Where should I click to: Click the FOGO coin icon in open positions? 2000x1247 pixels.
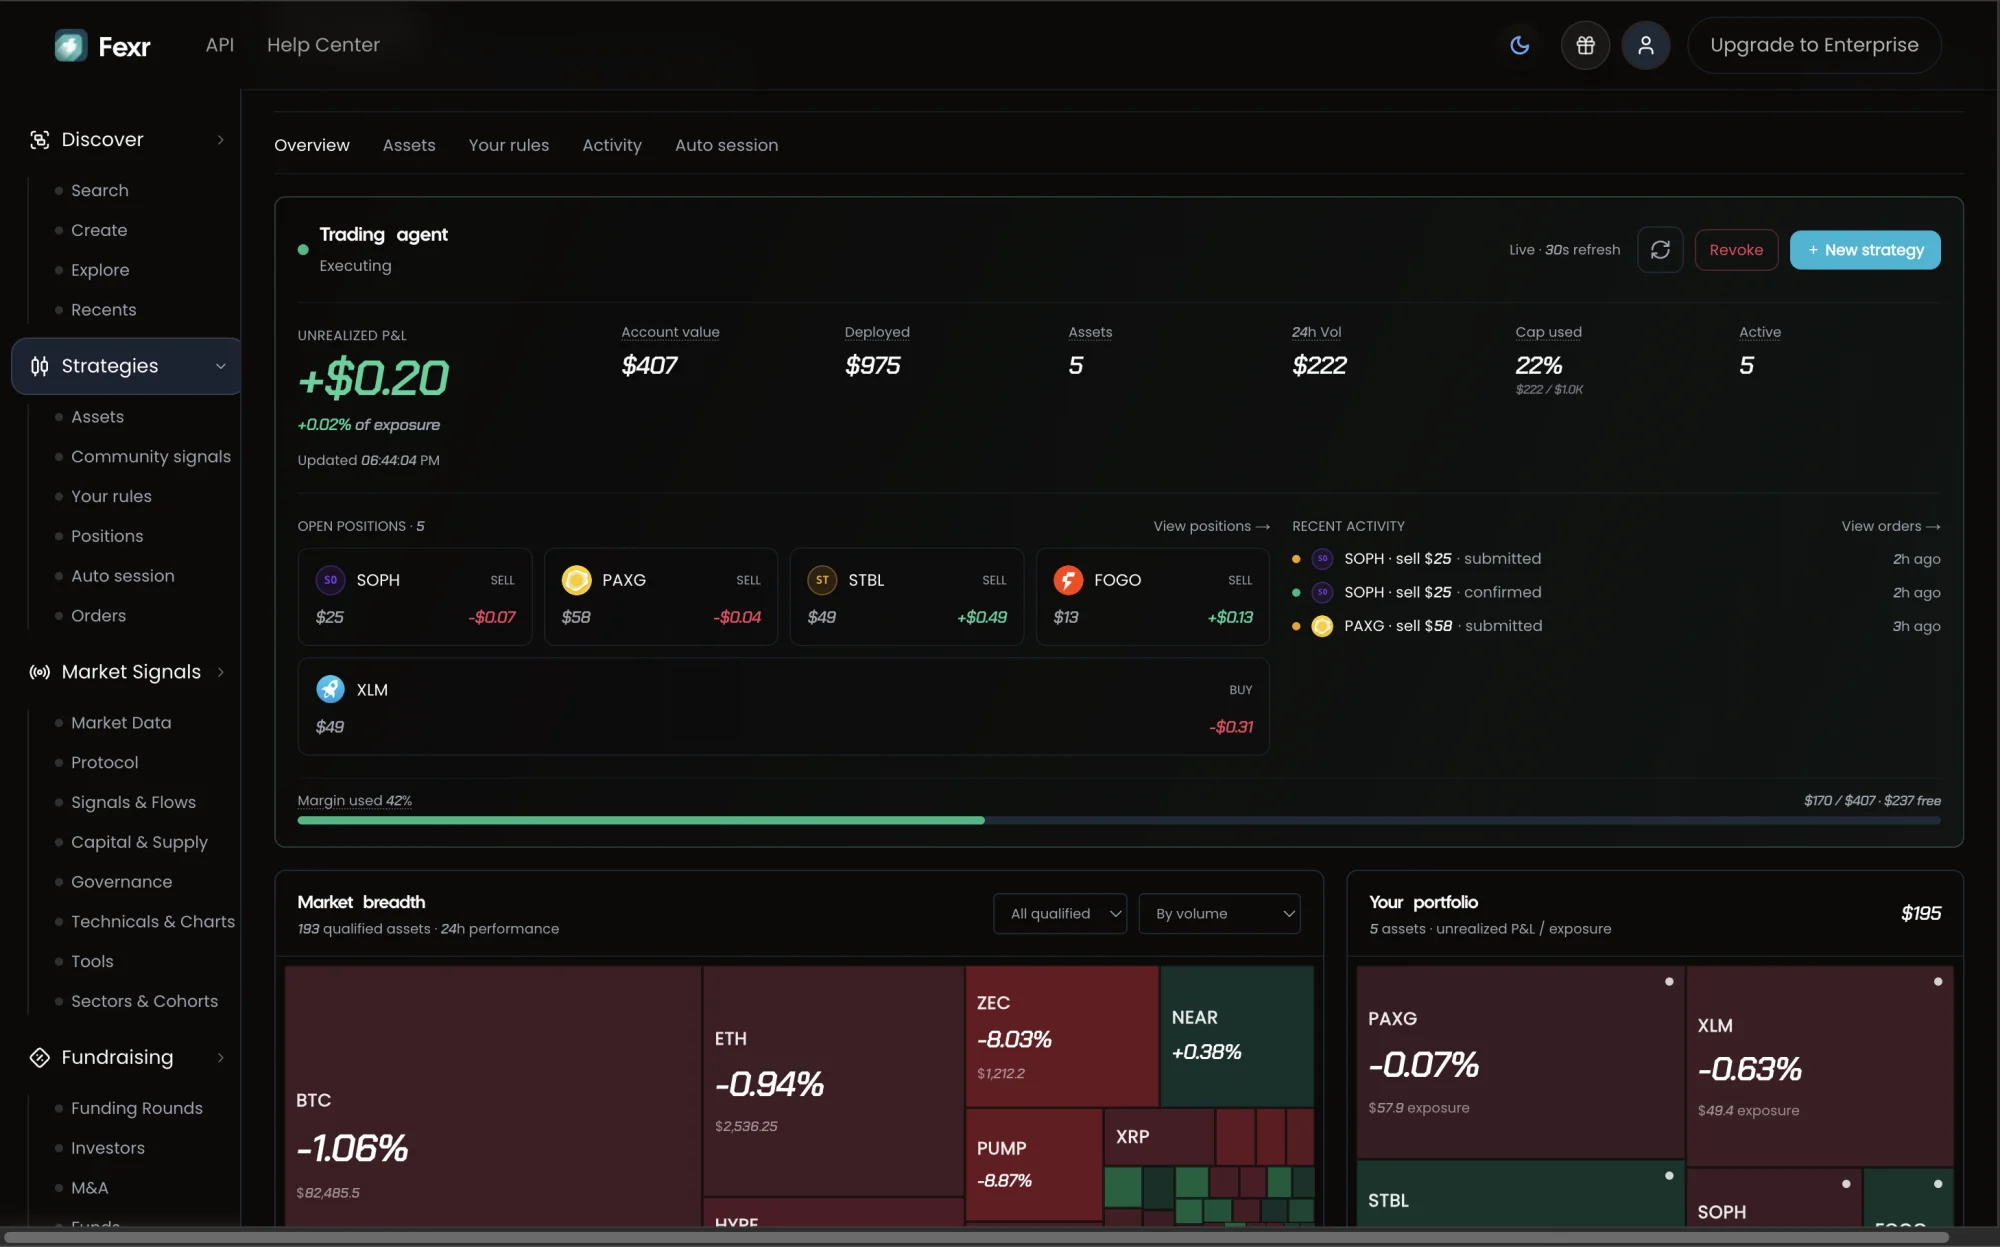(1068, 580)
